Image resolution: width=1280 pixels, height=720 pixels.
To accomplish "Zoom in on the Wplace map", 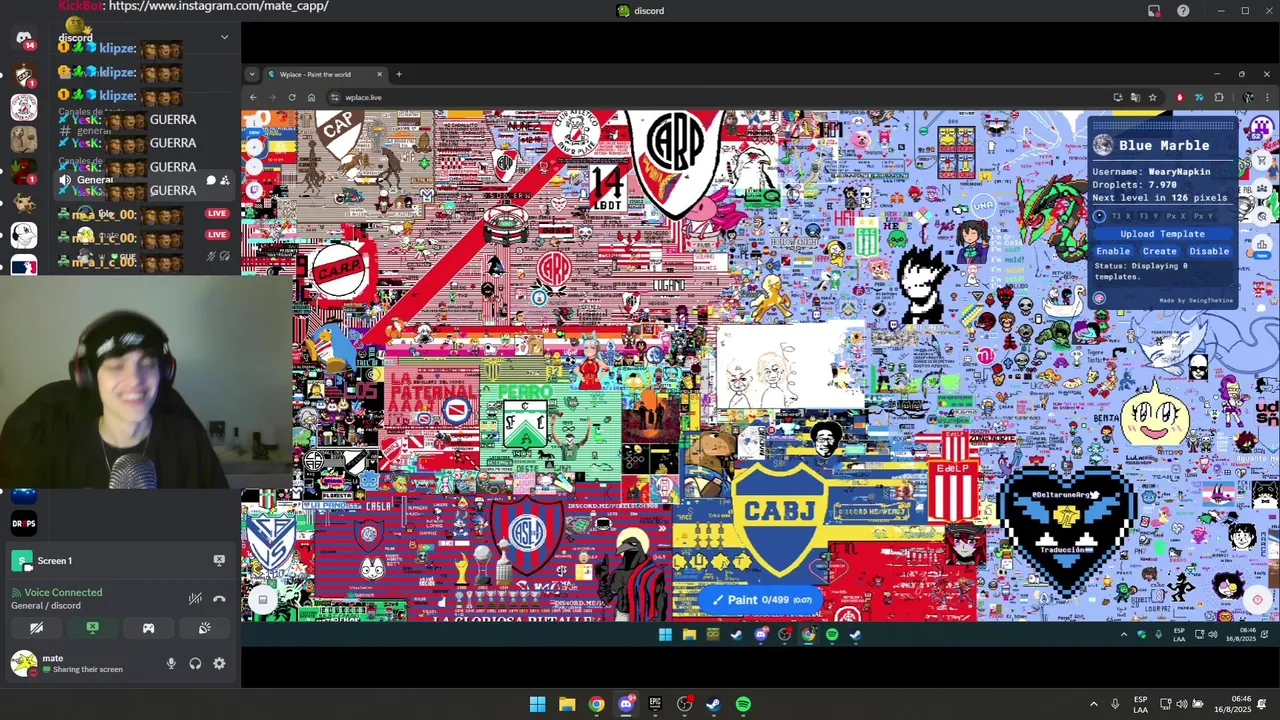I will tap(254, 146).
